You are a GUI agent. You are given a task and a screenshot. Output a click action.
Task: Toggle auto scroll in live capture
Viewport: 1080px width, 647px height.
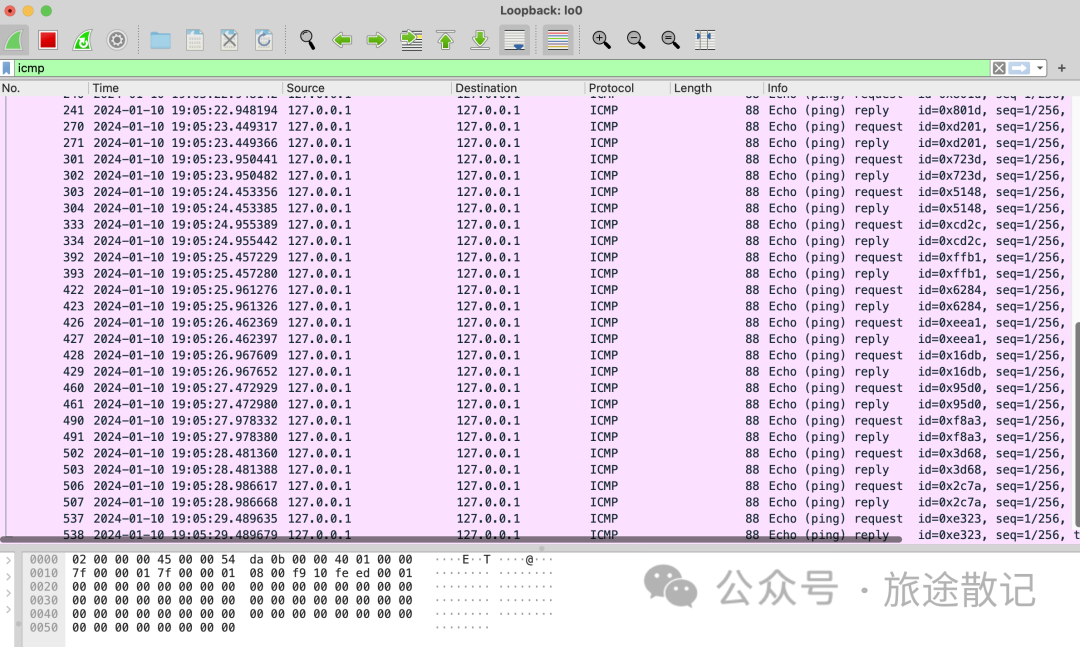(513, 40)
